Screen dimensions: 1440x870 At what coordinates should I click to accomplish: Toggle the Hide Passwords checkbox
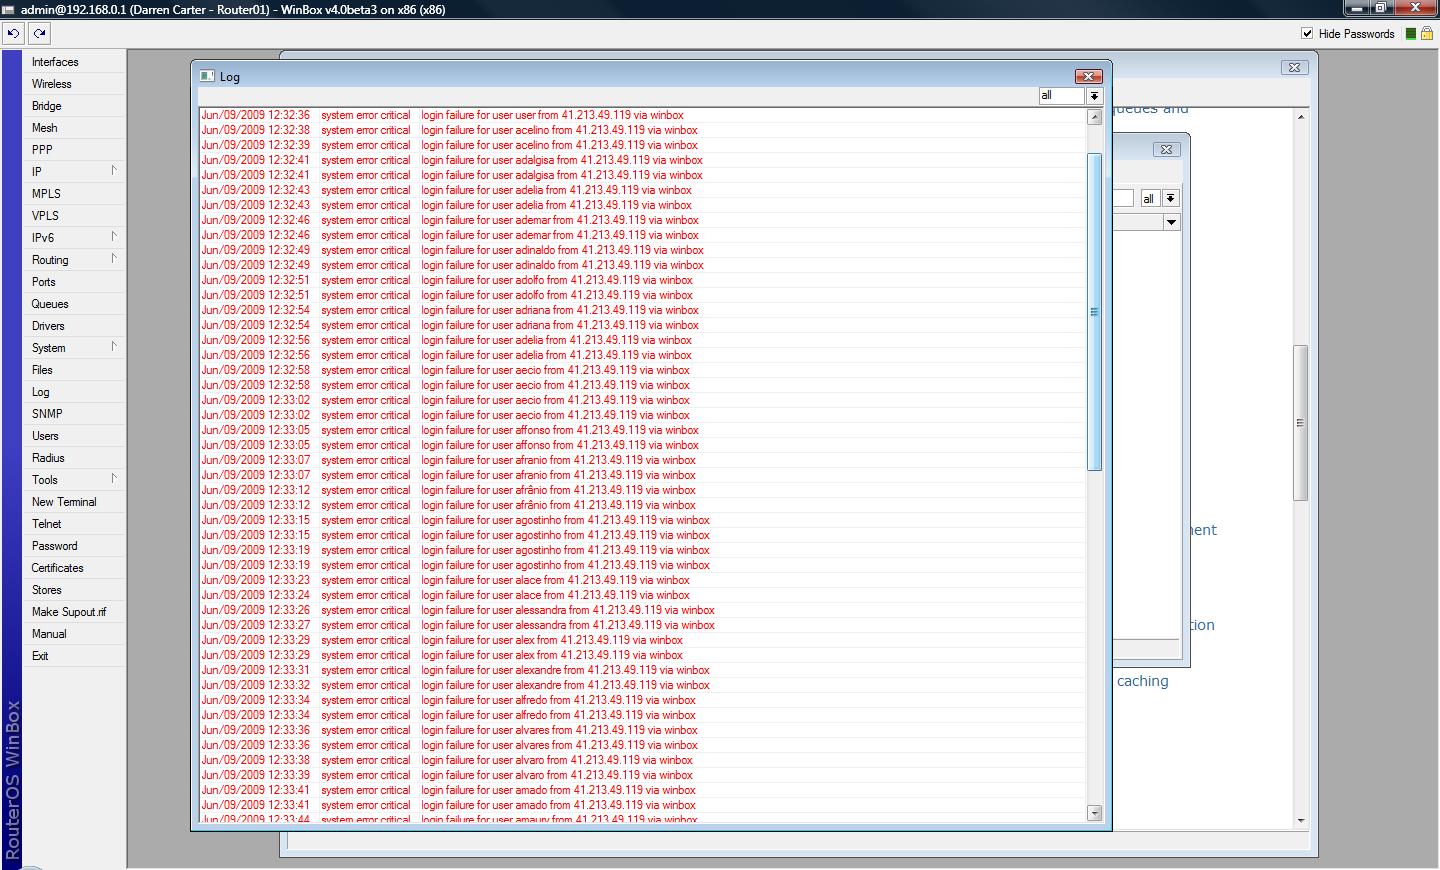[x=1307, y=33]
